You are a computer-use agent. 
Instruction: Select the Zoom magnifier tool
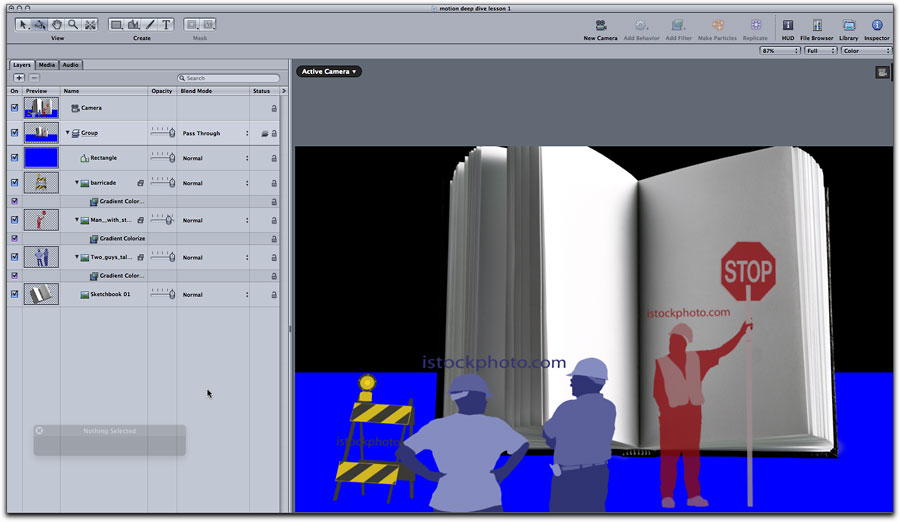pos(73,25)
